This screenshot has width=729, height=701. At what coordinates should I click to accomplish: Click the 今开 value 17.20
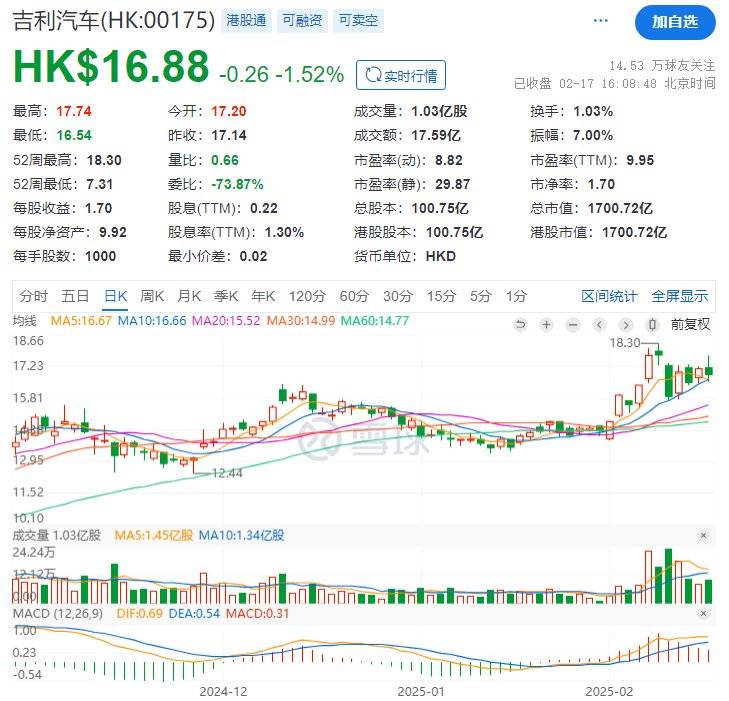click(x=231, y=112)
